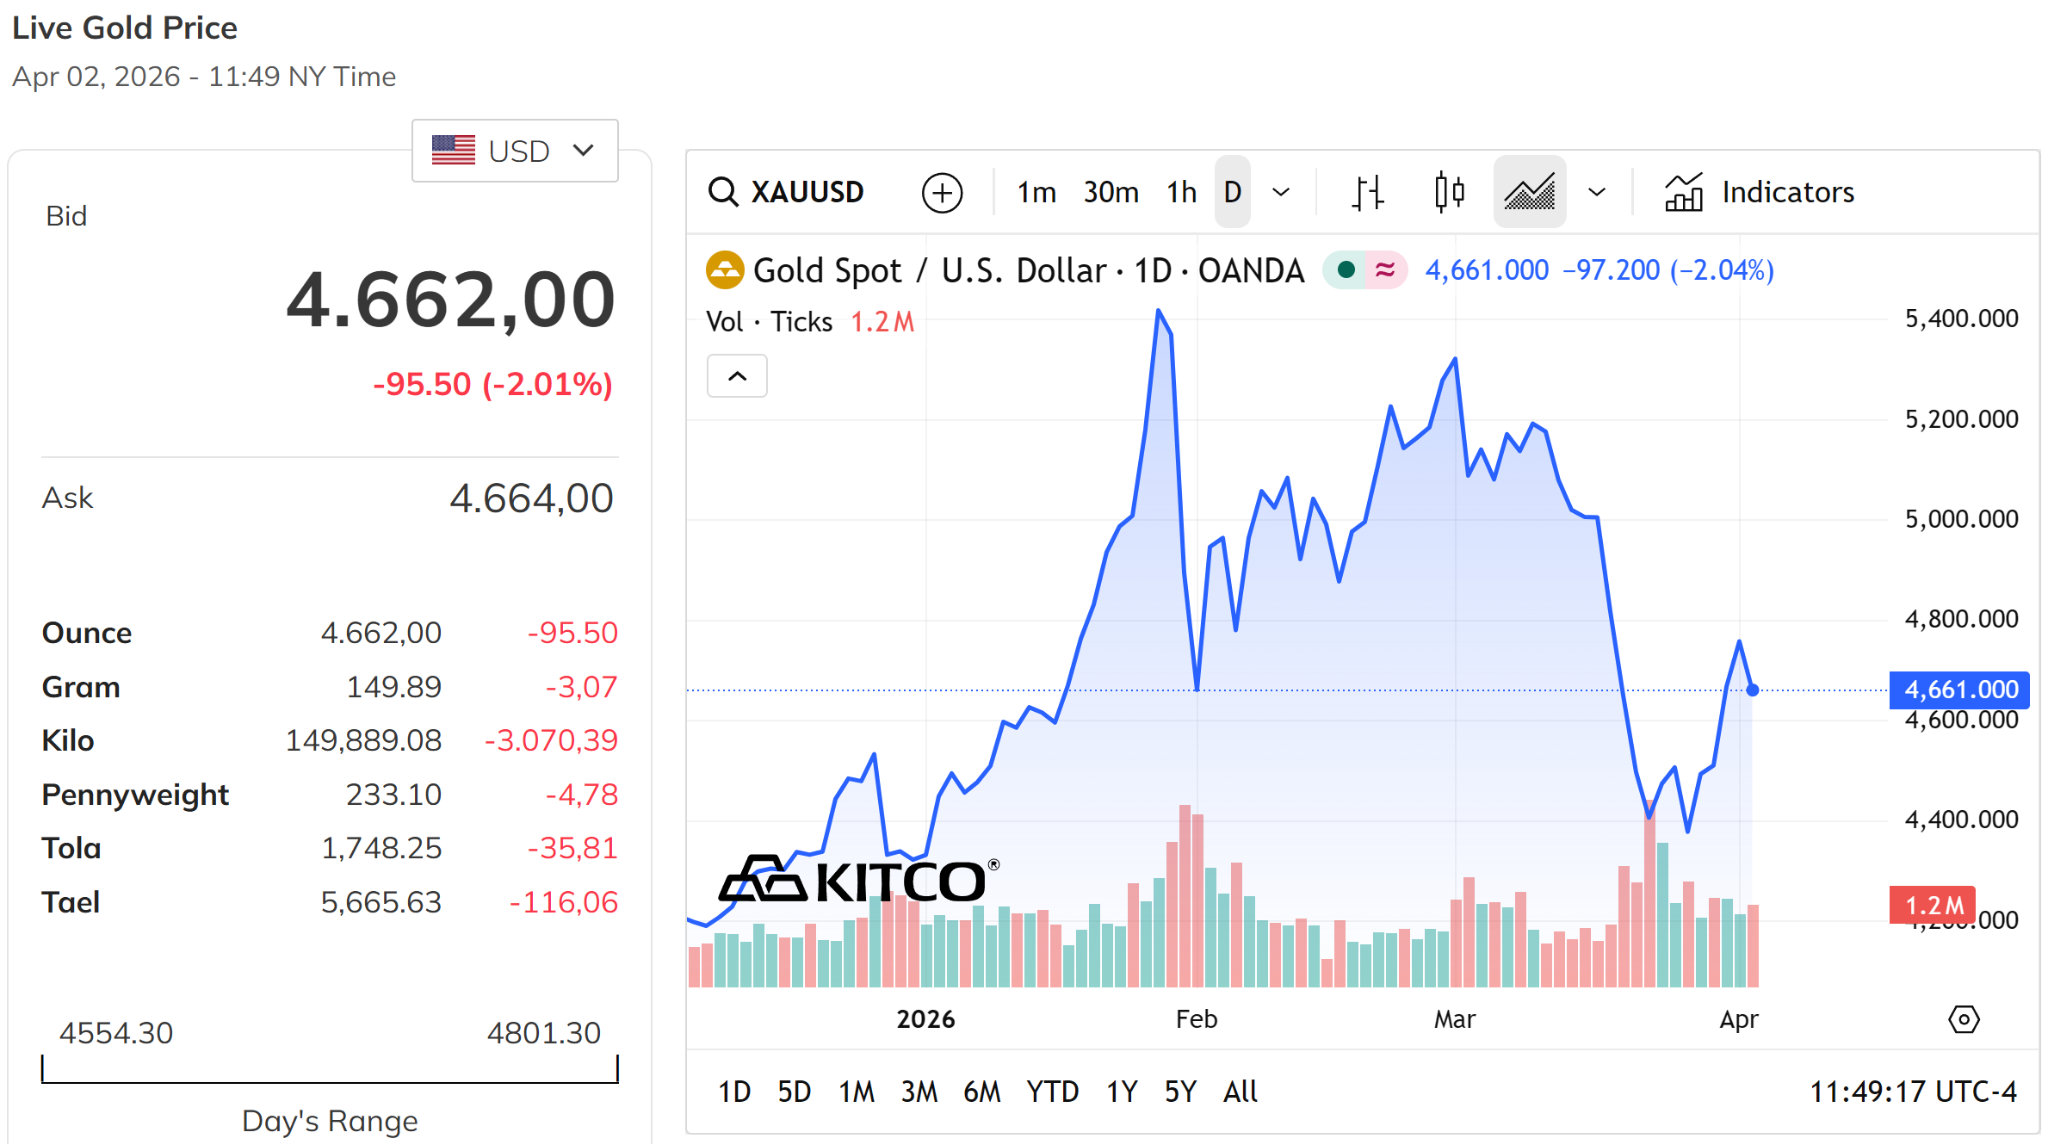2048x1144 pixels.
Task: Collapse the indicator legend with caret button
Action: click(737, 376)
